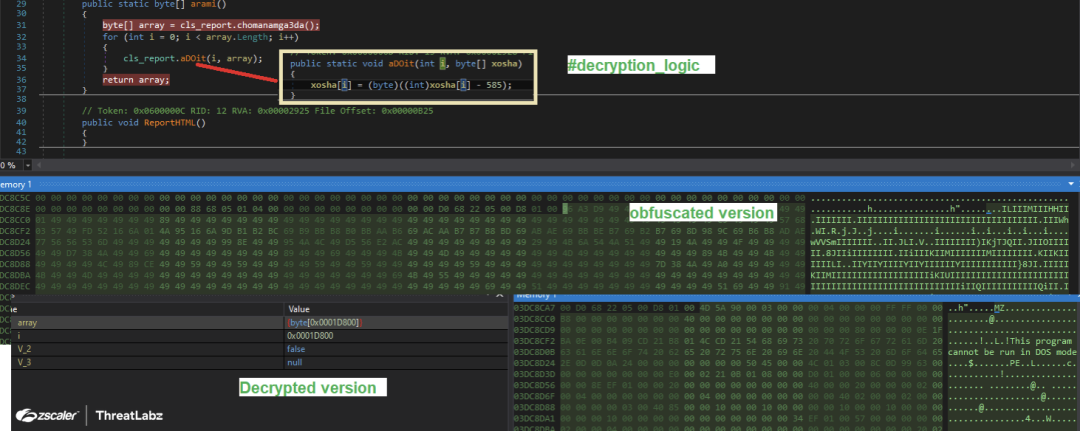Click the 'return array;' highlighted statement
This screenshot has width=1080, height=431.
tap(135, 79)
